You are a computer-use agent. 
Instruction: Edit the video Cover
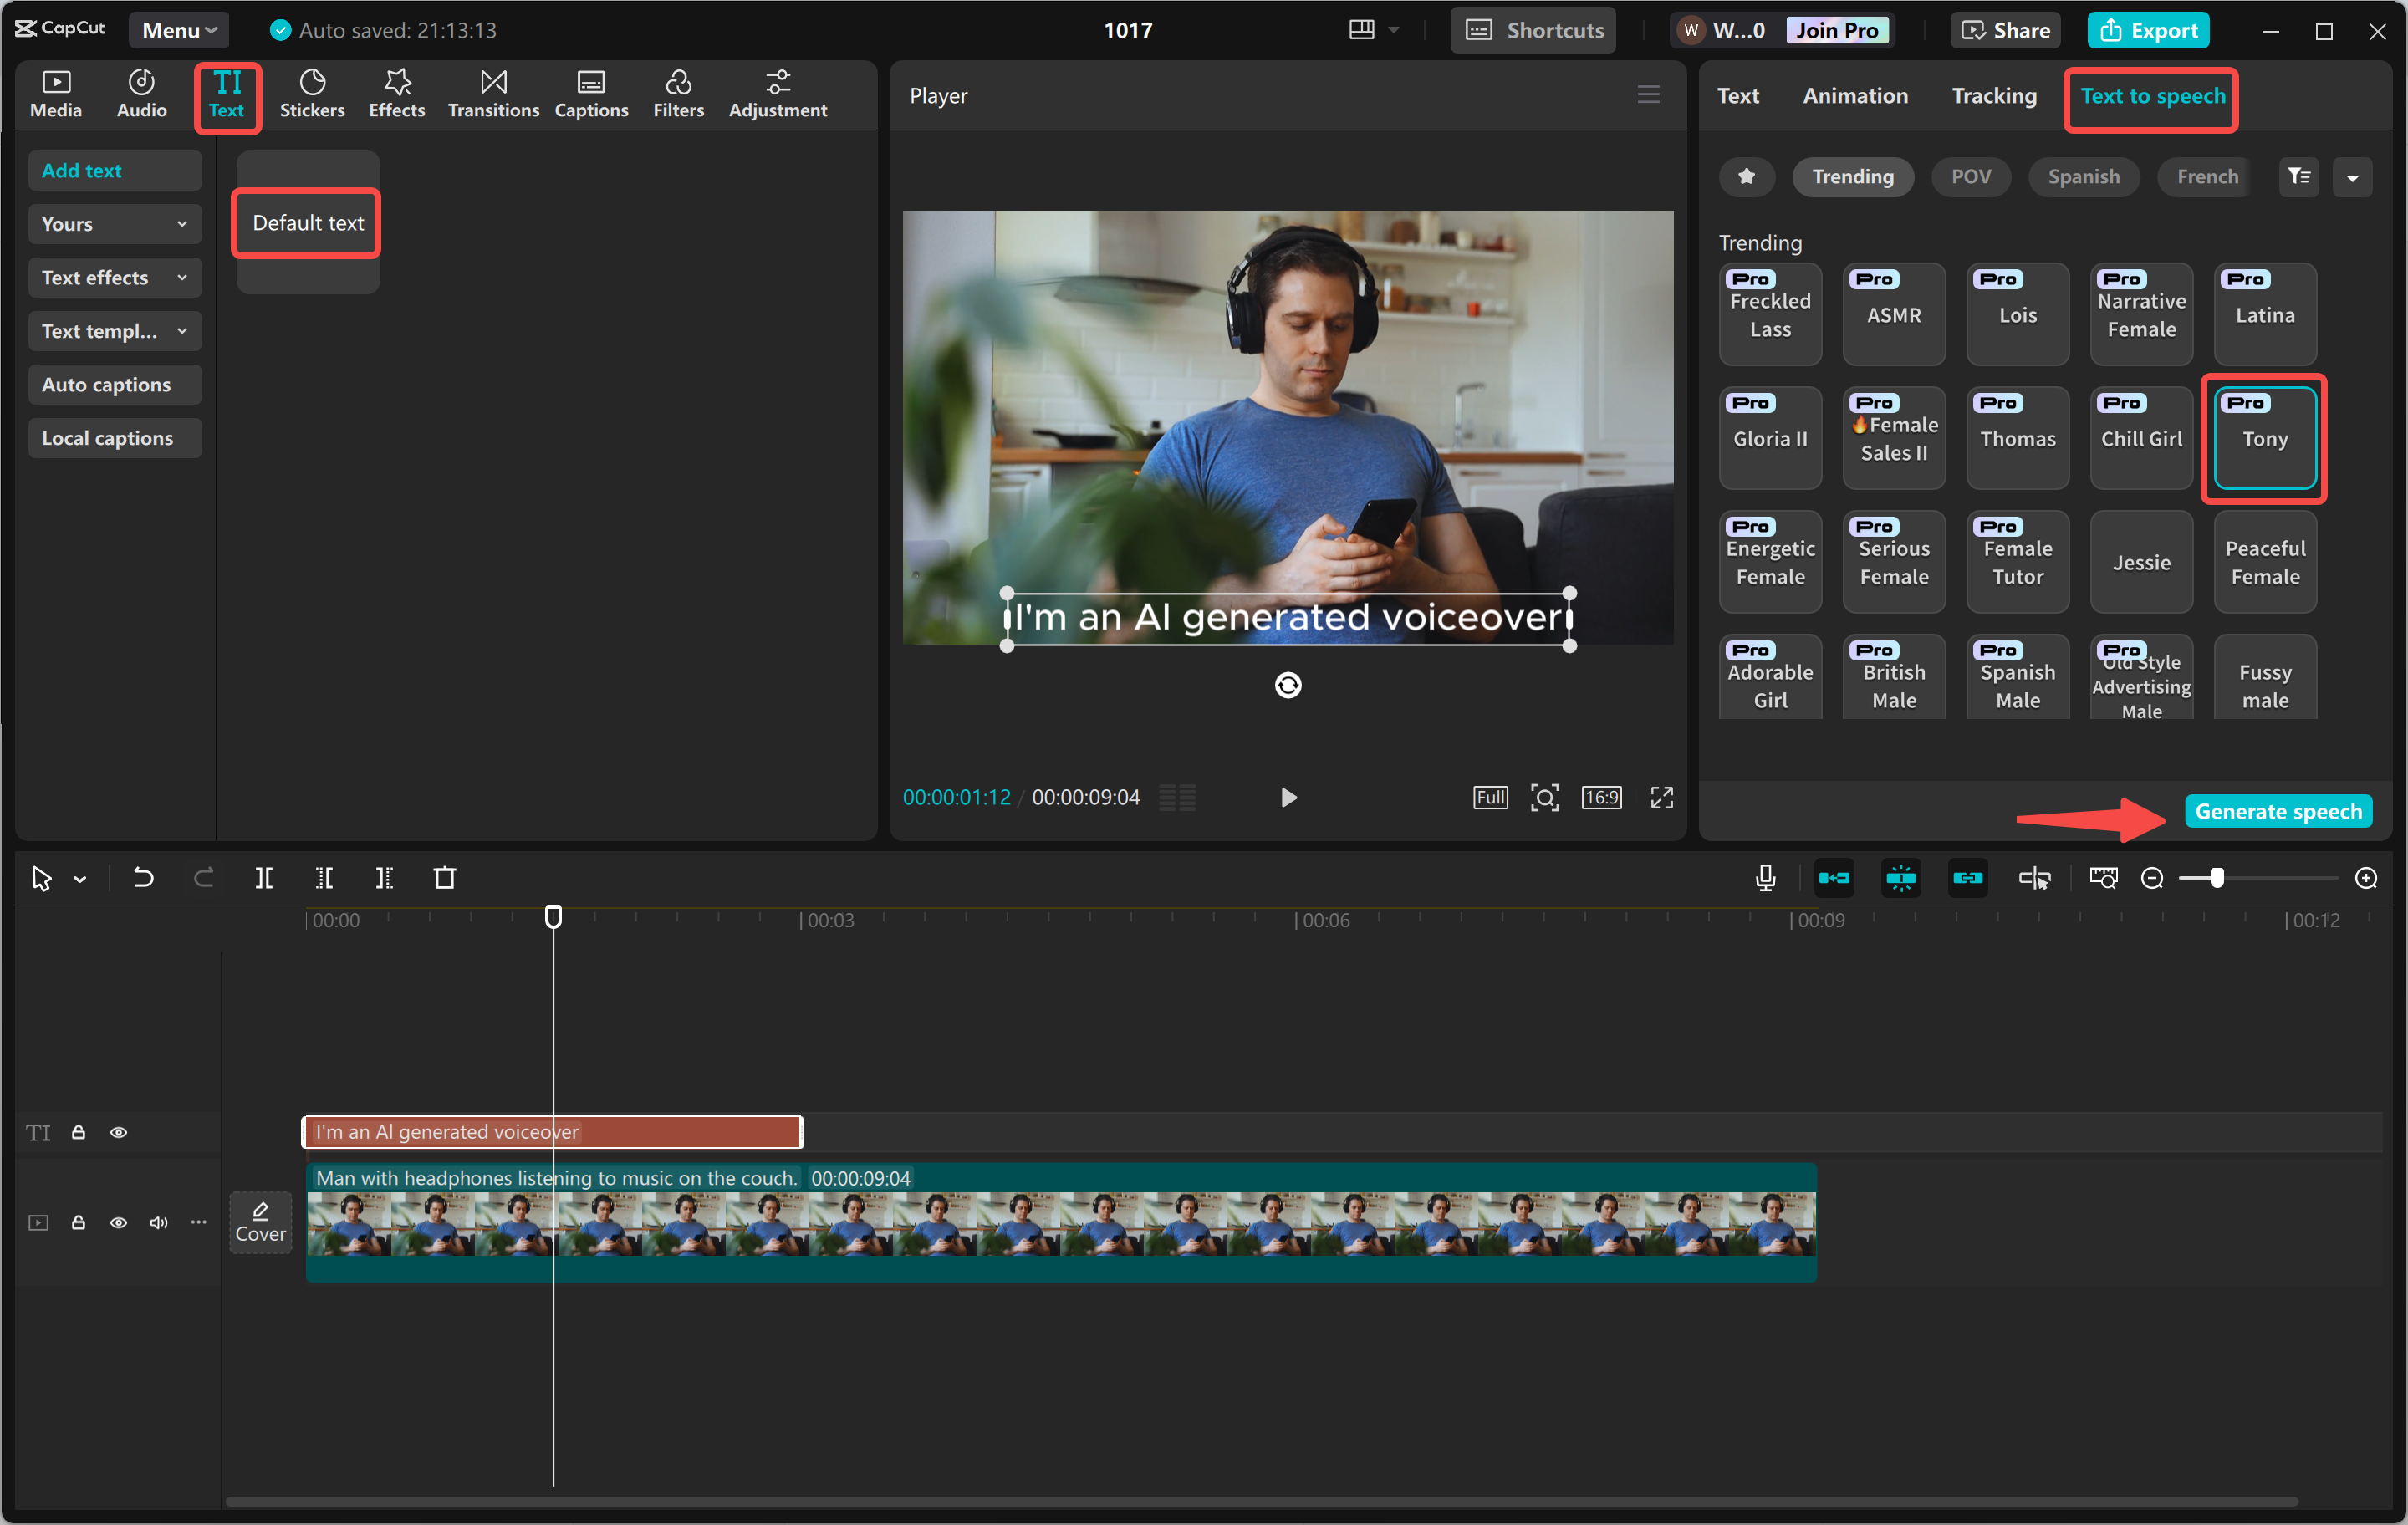[x=260, y=1222]
